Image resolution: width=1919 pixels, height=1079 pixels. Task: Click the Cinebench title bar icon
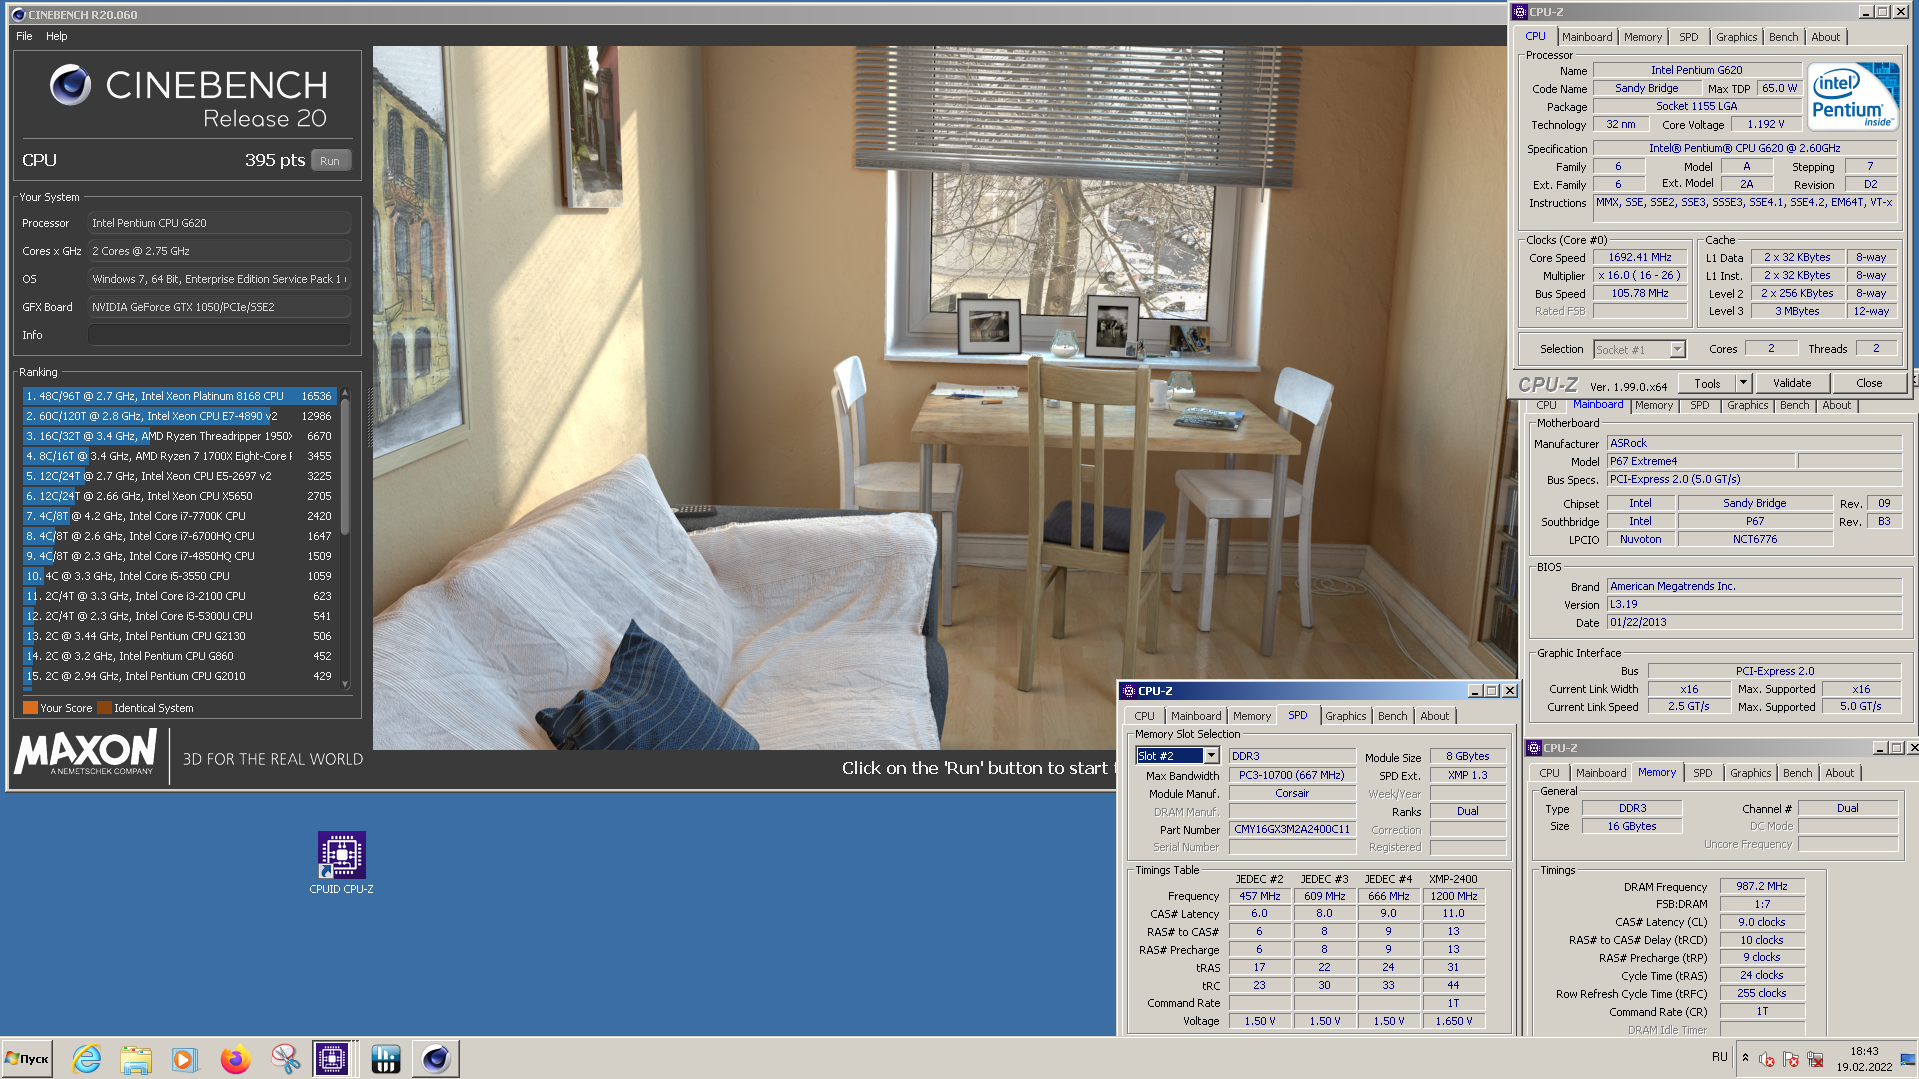pyautogui.click(x=18, y=15)
